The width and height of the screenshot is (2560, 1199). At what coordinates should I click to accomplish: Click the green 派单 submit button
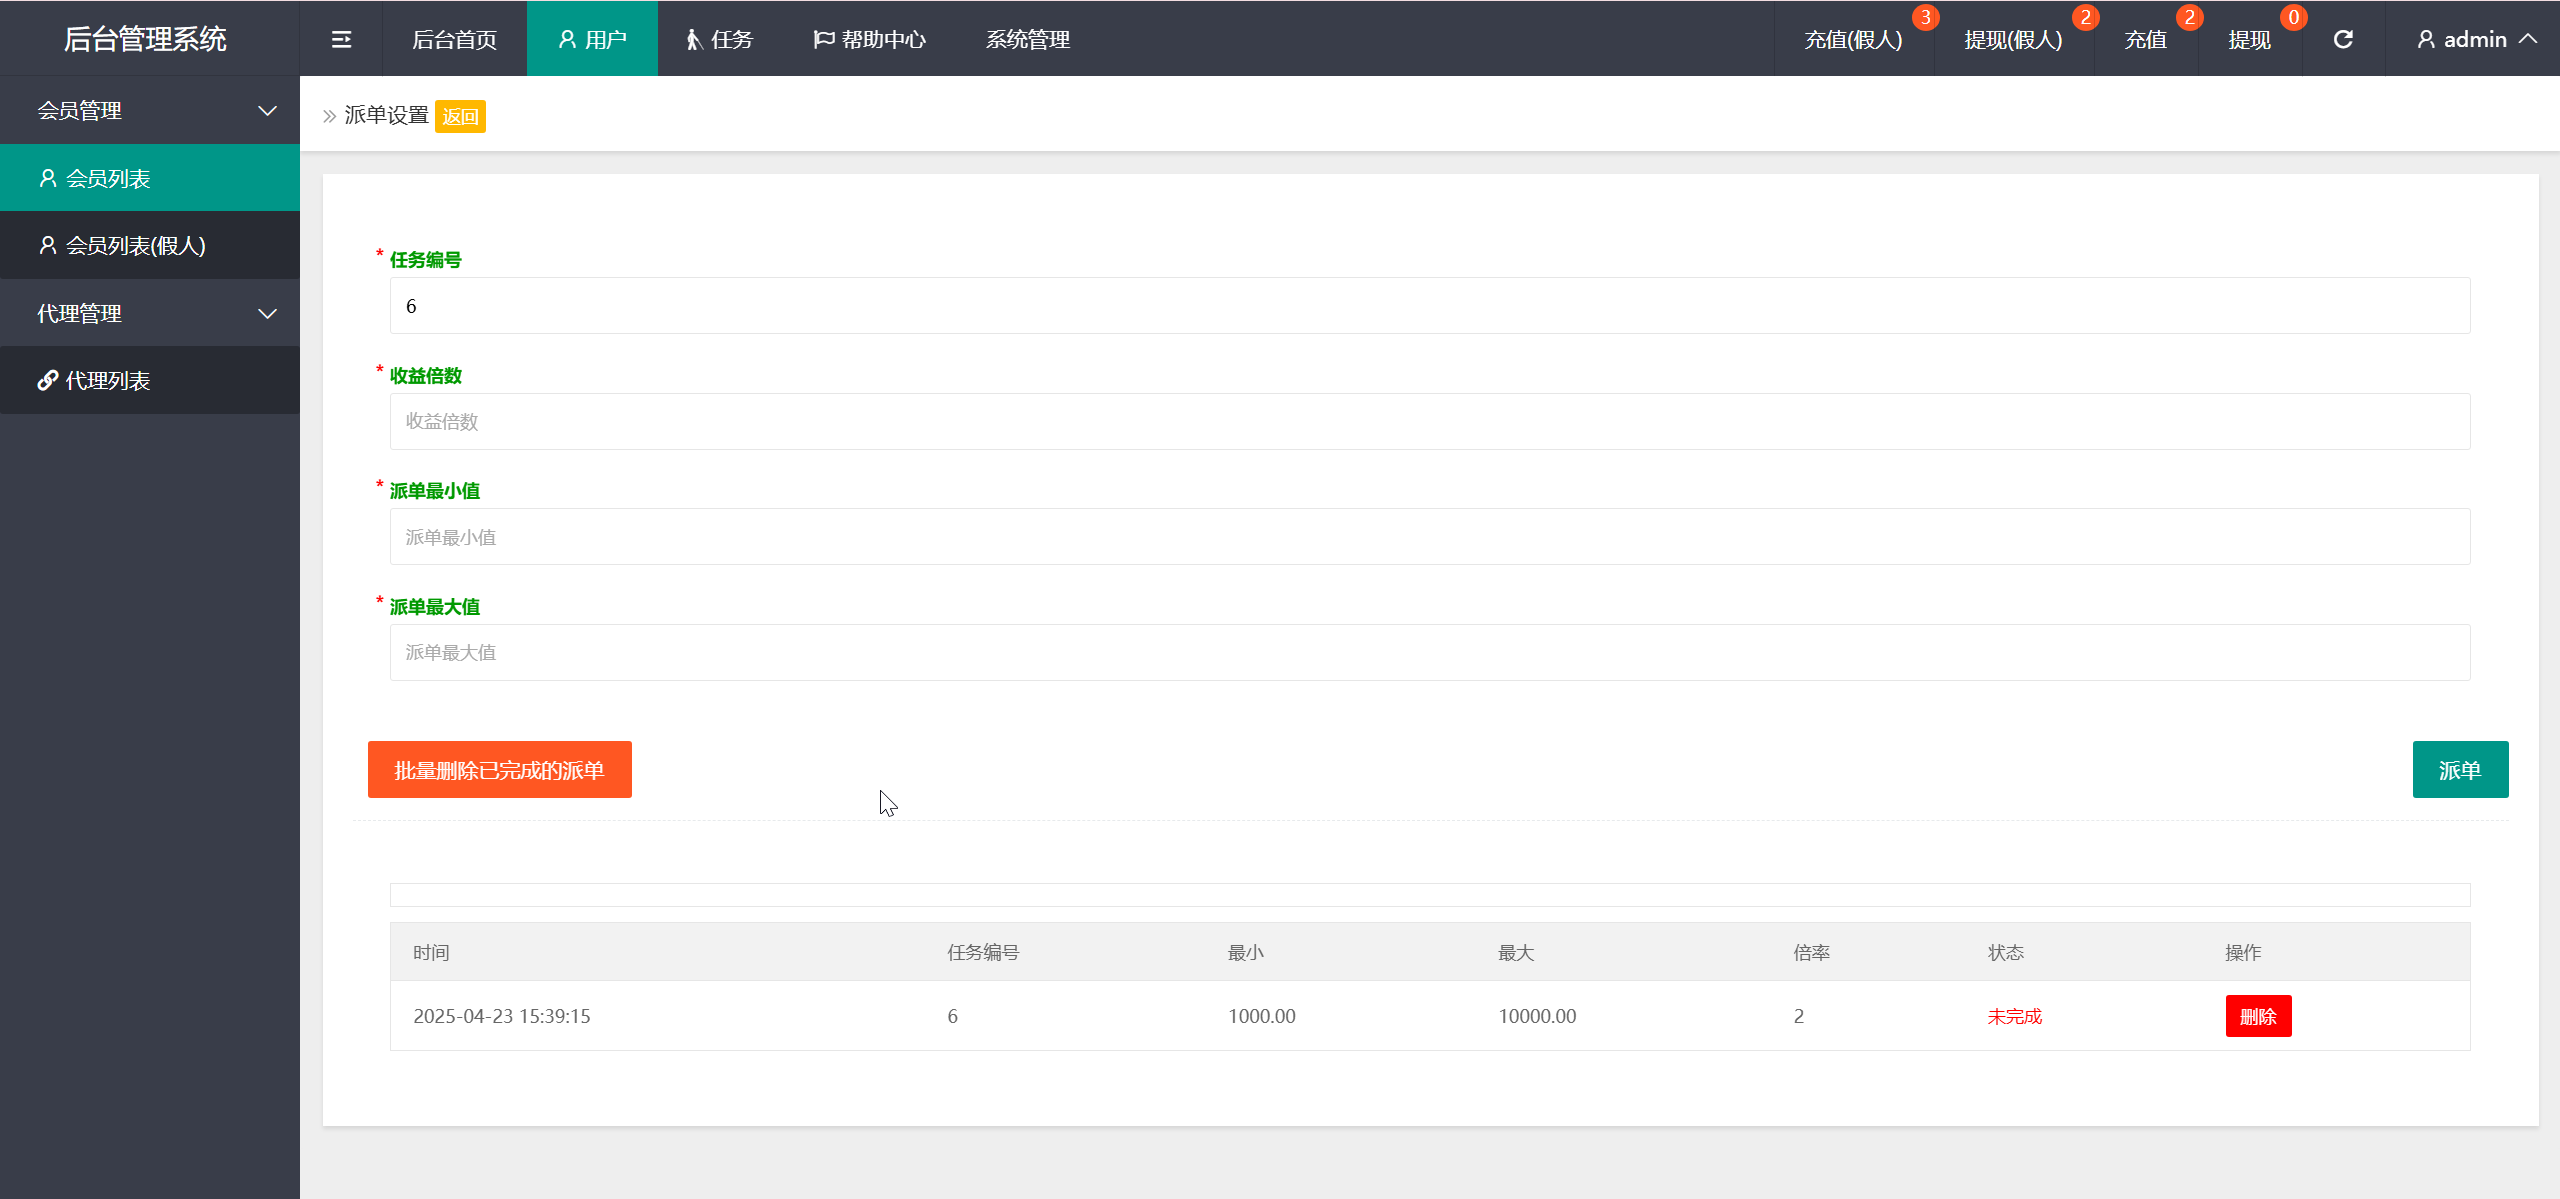[2459, 769]
